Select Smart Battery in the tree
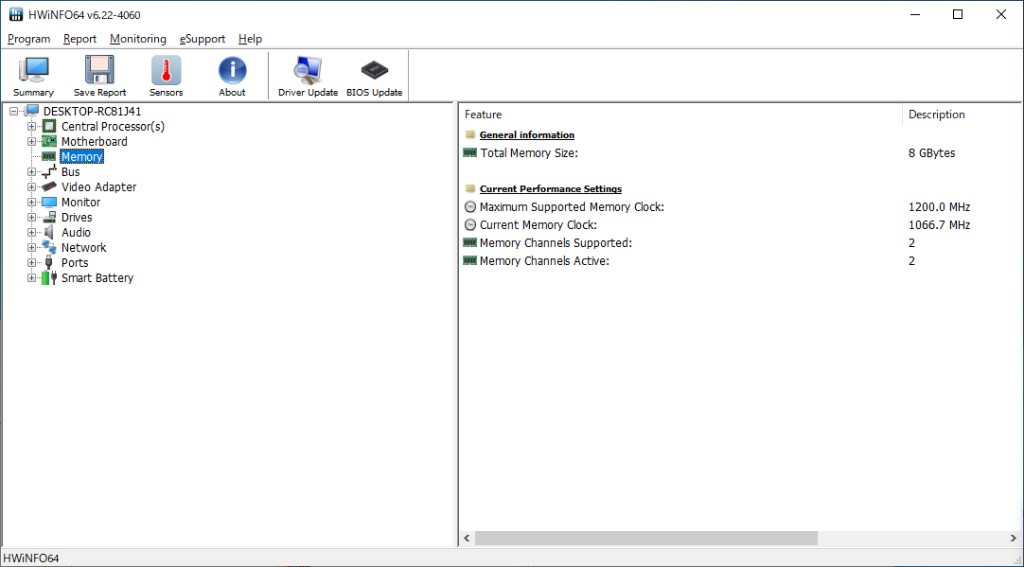1024x567 pixels. coord(97,278)
